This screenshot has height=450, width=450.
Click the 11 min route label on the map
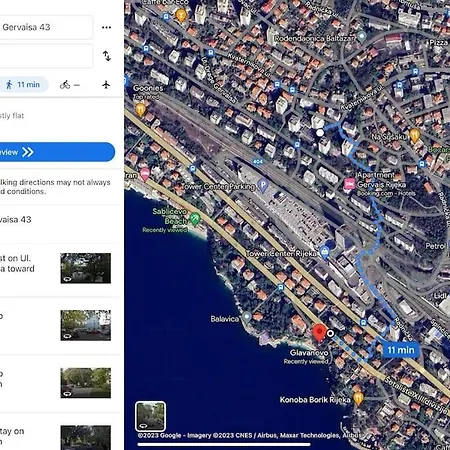pos(401,350)
